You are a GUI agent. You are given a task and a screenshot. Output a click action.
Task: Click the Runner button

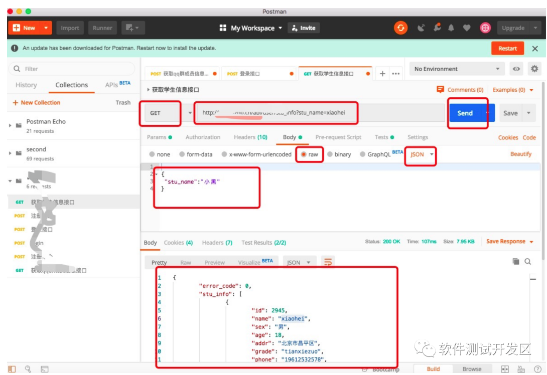point(102,28)
